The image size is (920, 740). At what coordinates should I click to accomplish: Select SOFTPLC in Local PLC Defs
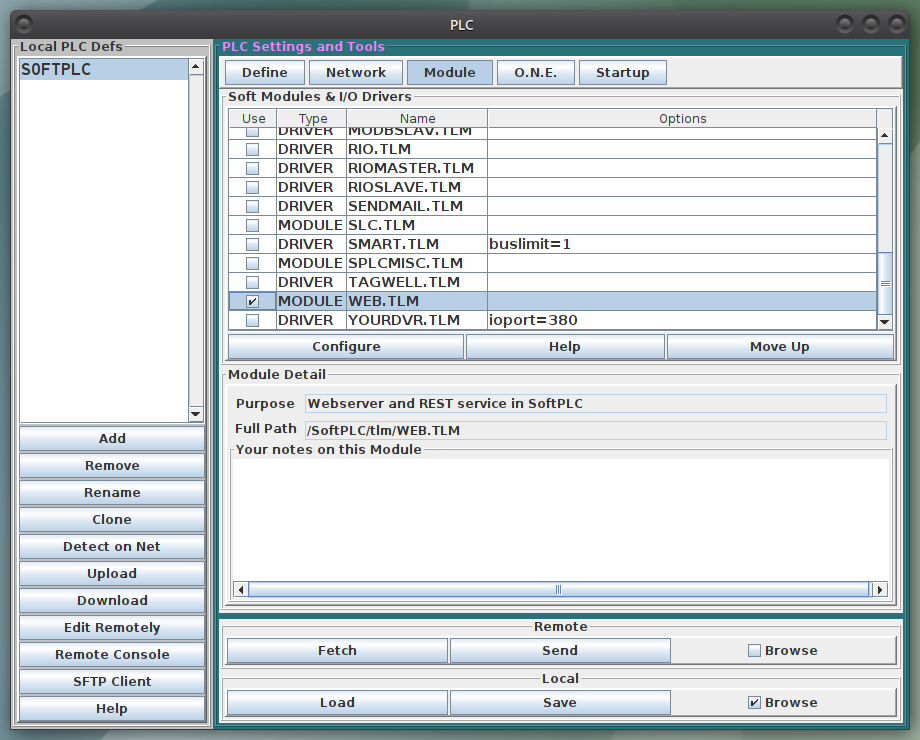point(104,69)
